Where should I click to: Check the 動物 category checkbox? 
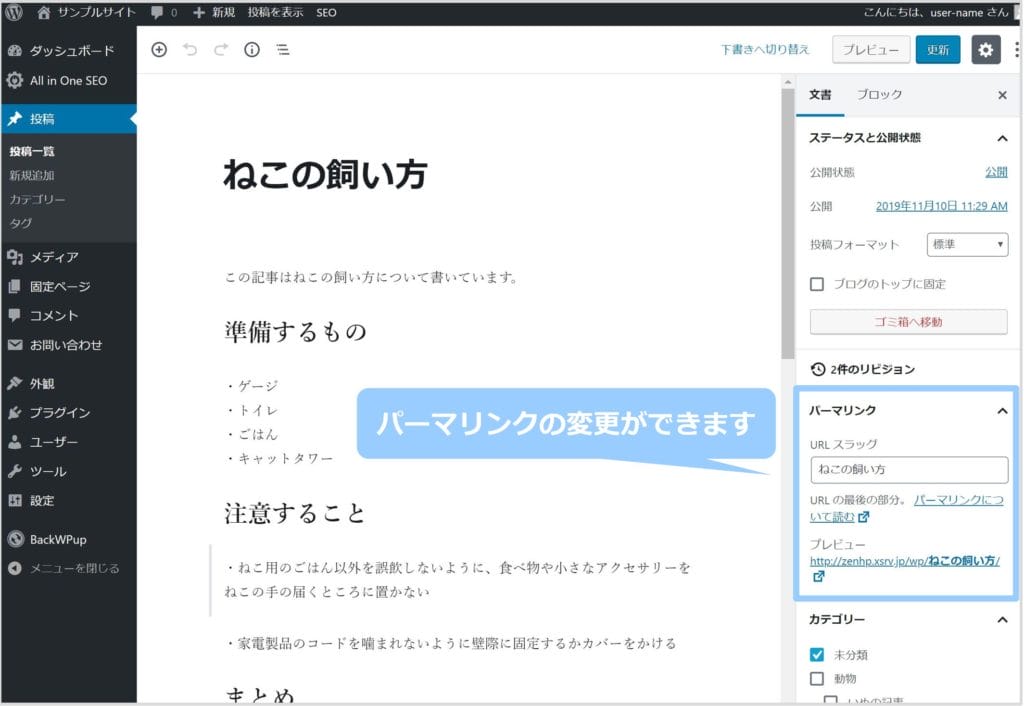coord(817,678)
